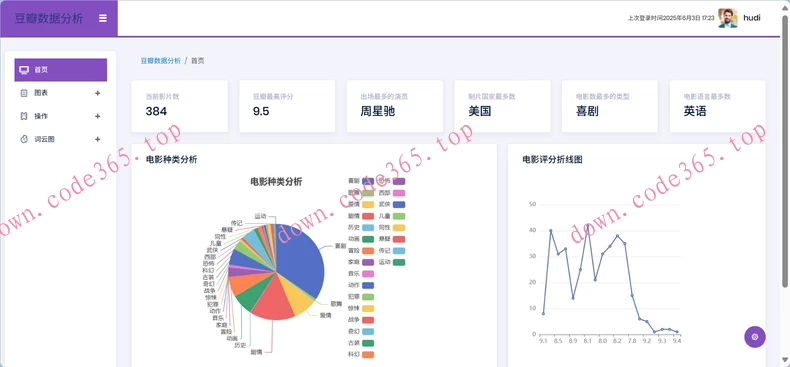Click the clock icon beside 词云图

pyautogui.click(x=24, y=140)
